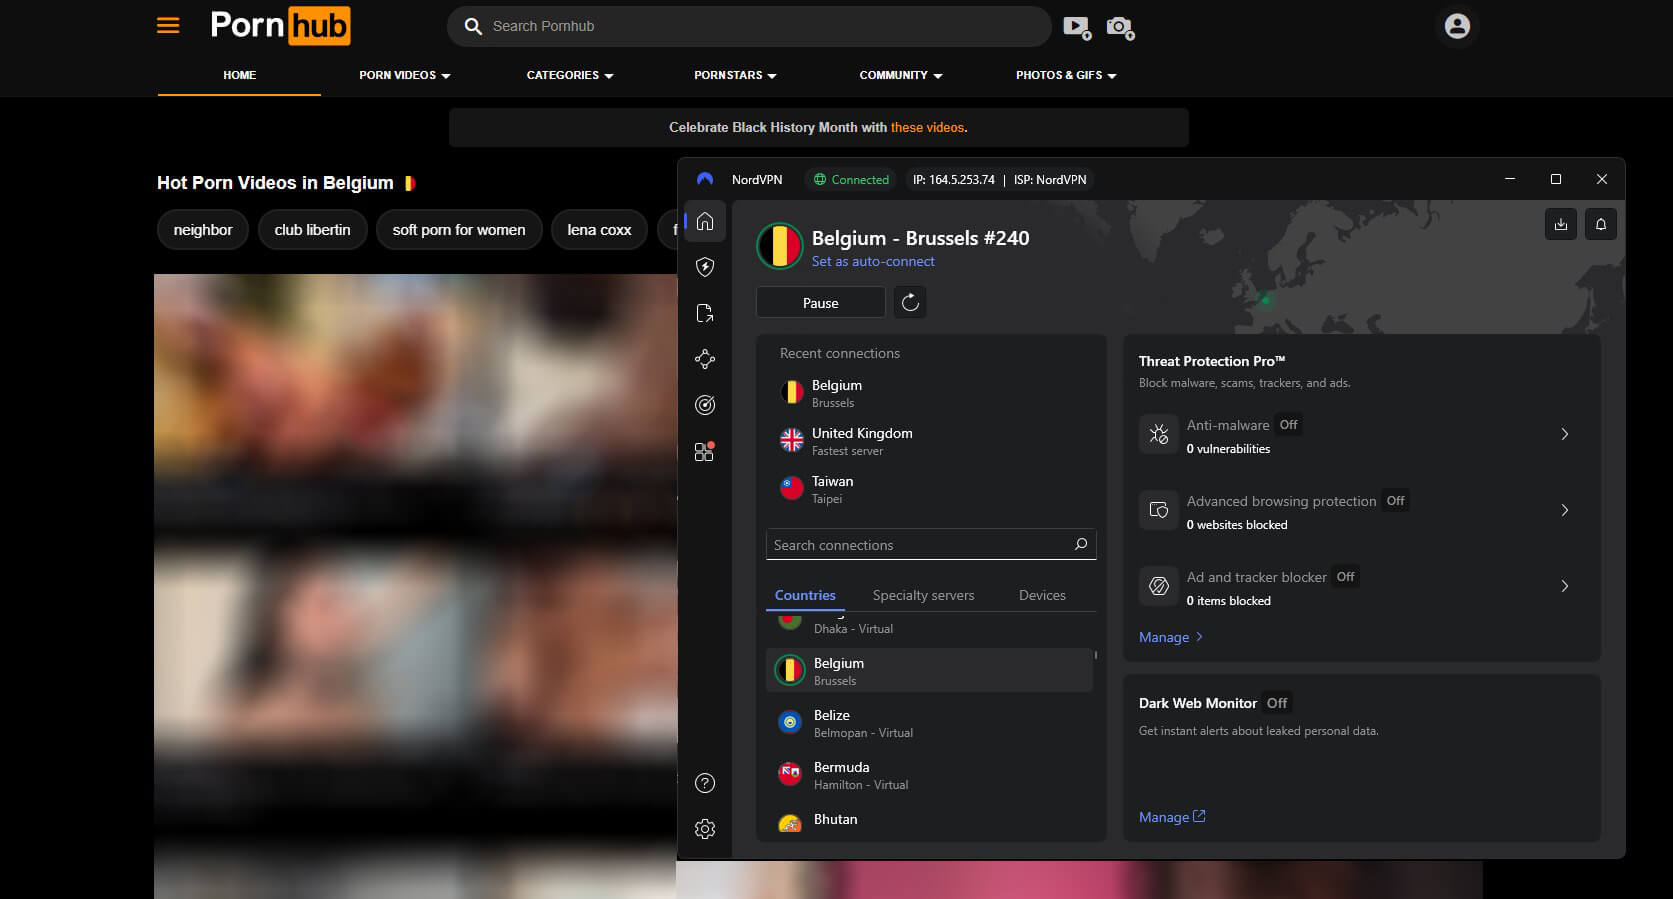Click the Pause connection button
The height and width of the screenshot is (899, 1673).
[x=821, y=302]
